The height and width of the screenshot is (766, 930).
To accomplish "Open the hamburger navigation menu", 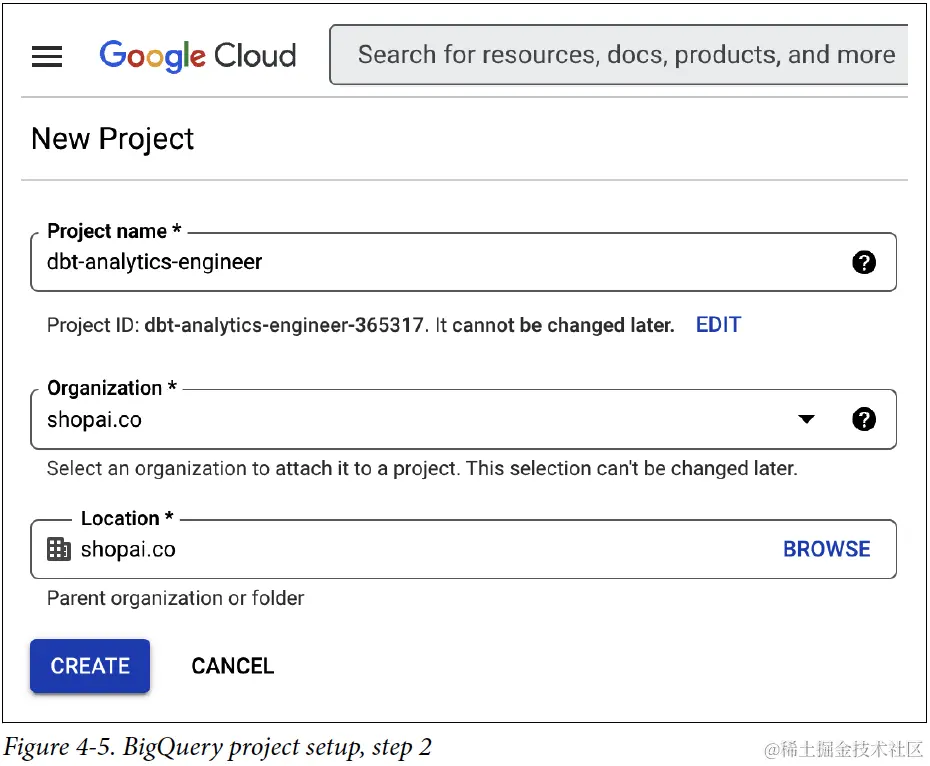I will pyautogui.click(x=47, y=56).
